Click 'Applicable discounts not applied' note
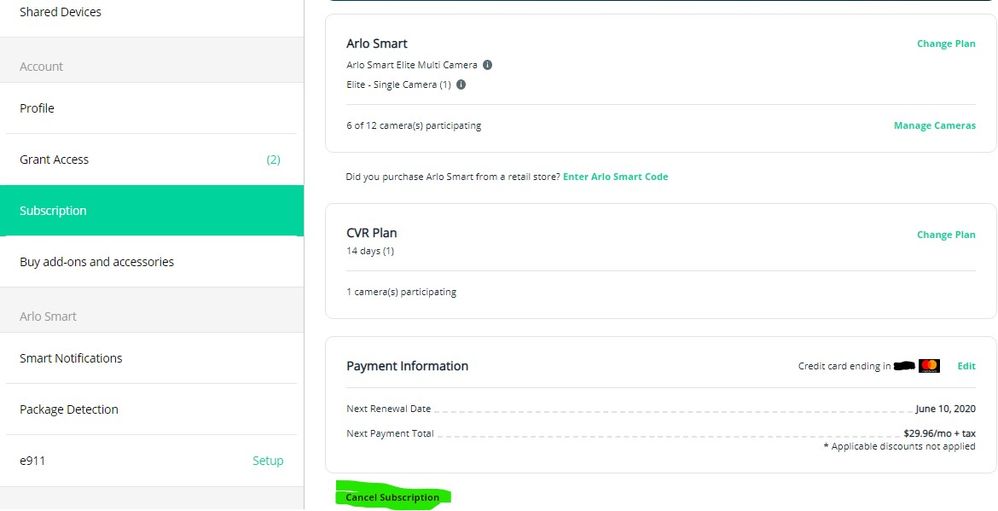The width and height of the screenshot is (998, 511). (899, 447)
